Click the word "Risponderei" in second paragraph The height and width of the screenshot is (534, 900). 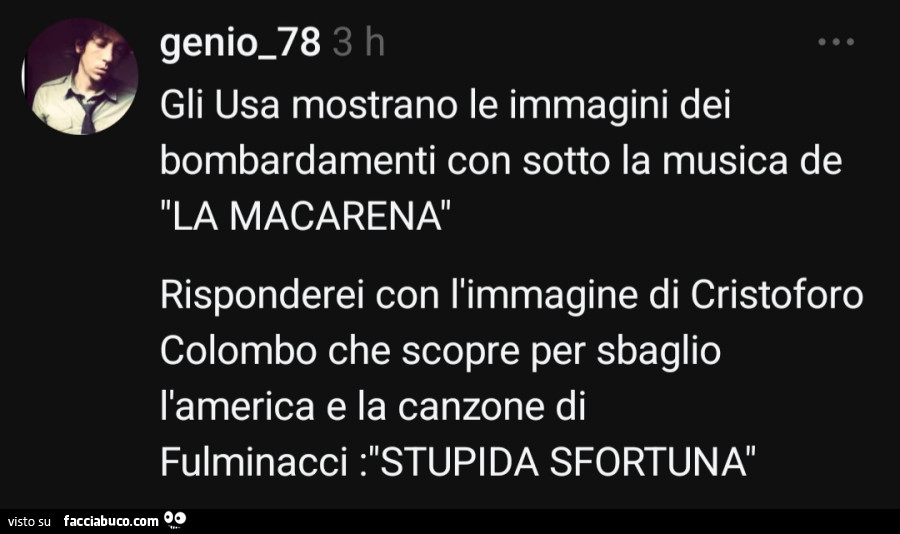263,296
